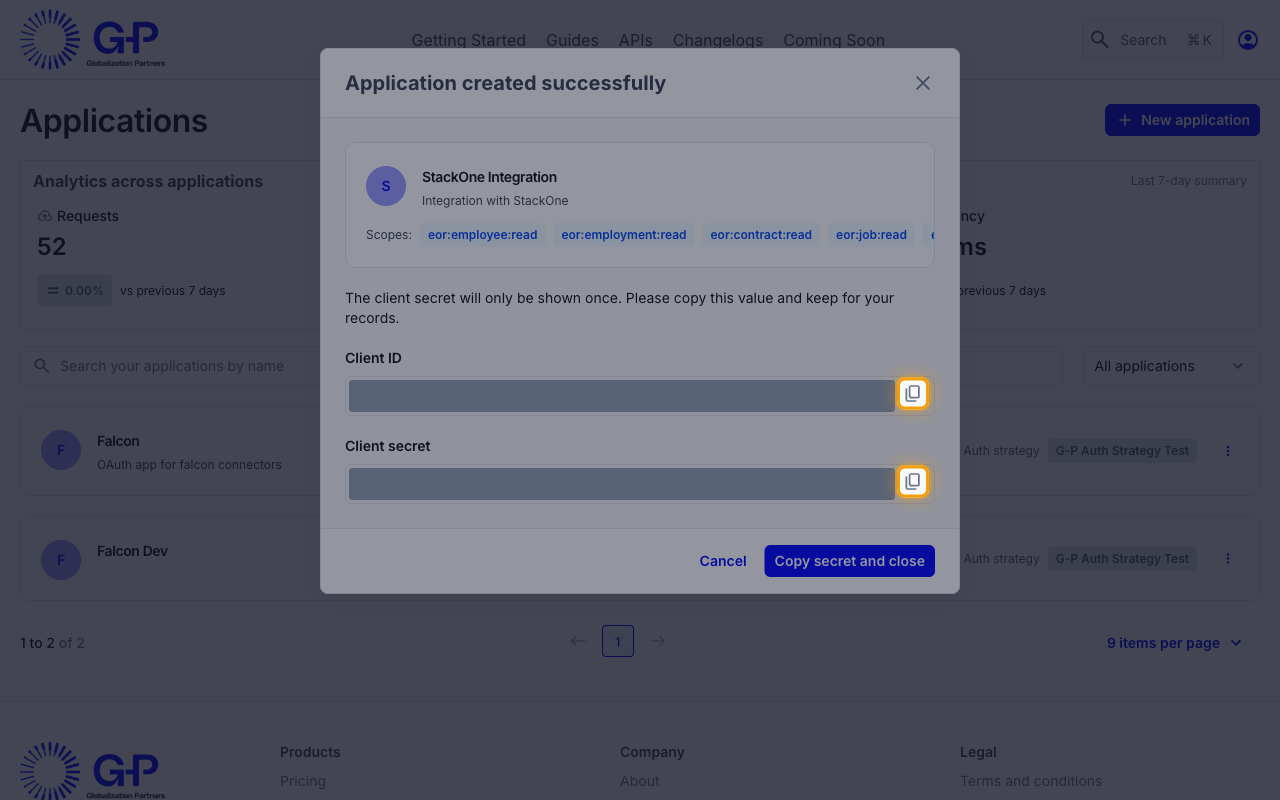1280x800 pixels.
Task: Open Coming Soon menu item
Action: click(833, 40)
